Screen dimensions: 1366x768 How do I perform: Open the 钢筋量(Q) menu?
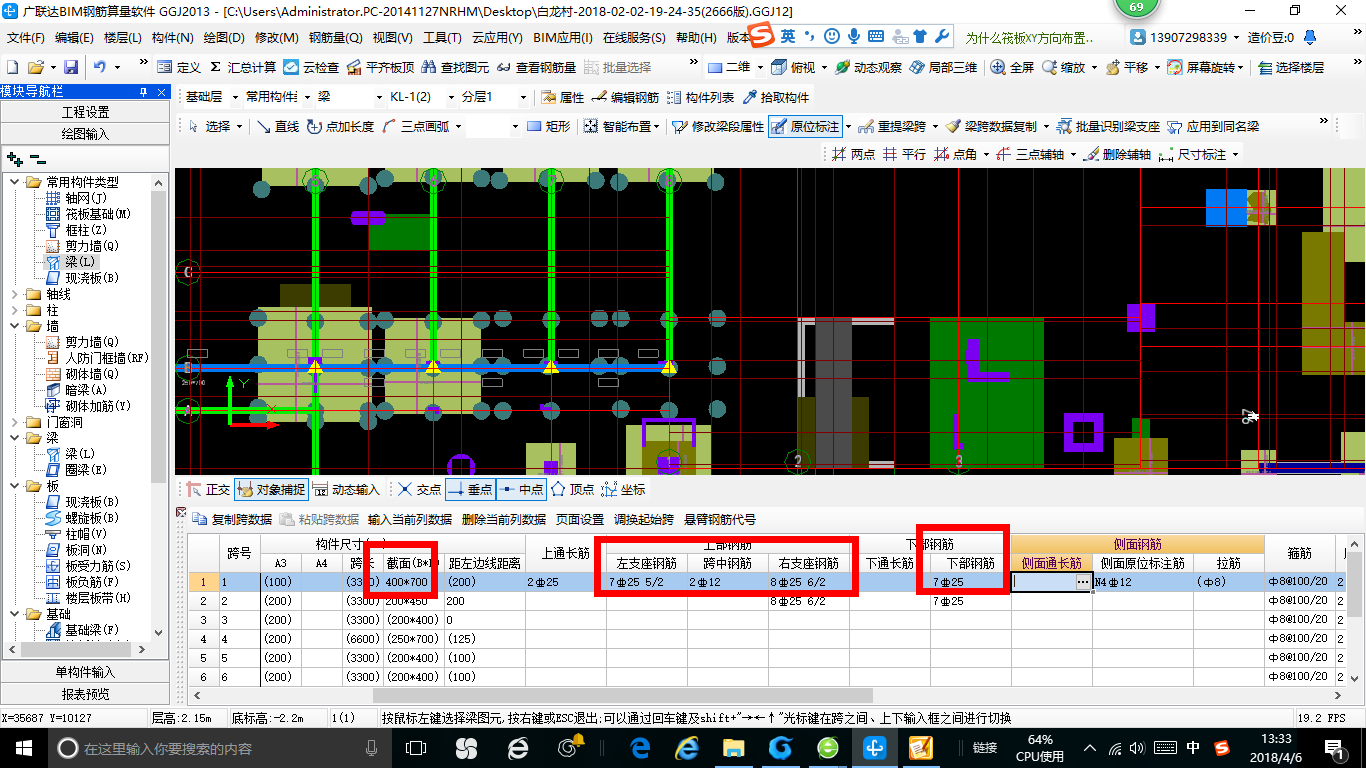click(335, 37)
